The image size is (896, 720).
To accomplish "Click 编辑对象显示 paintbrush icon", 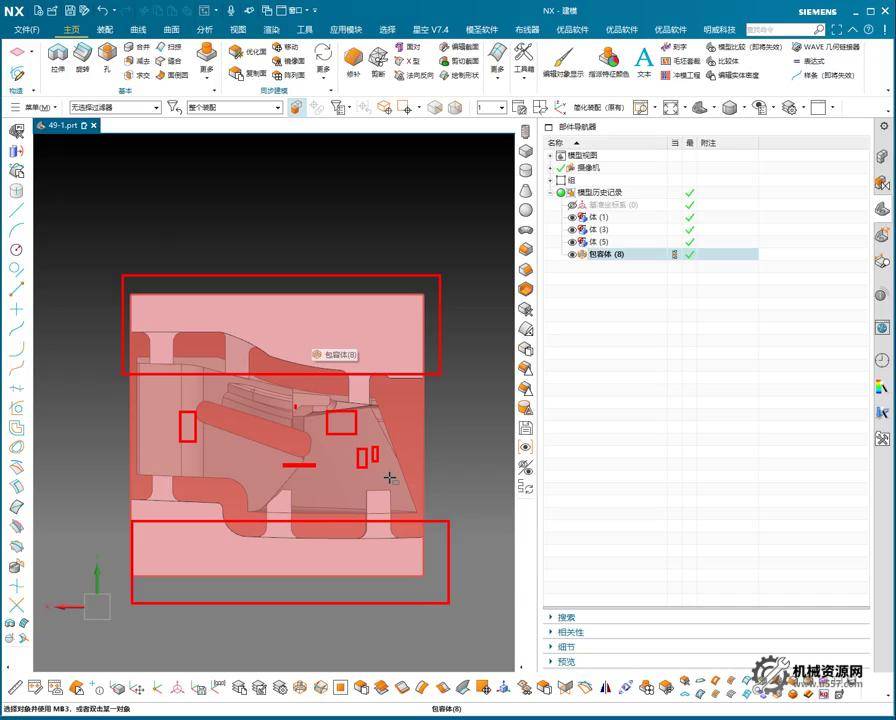I will [563, 59].
